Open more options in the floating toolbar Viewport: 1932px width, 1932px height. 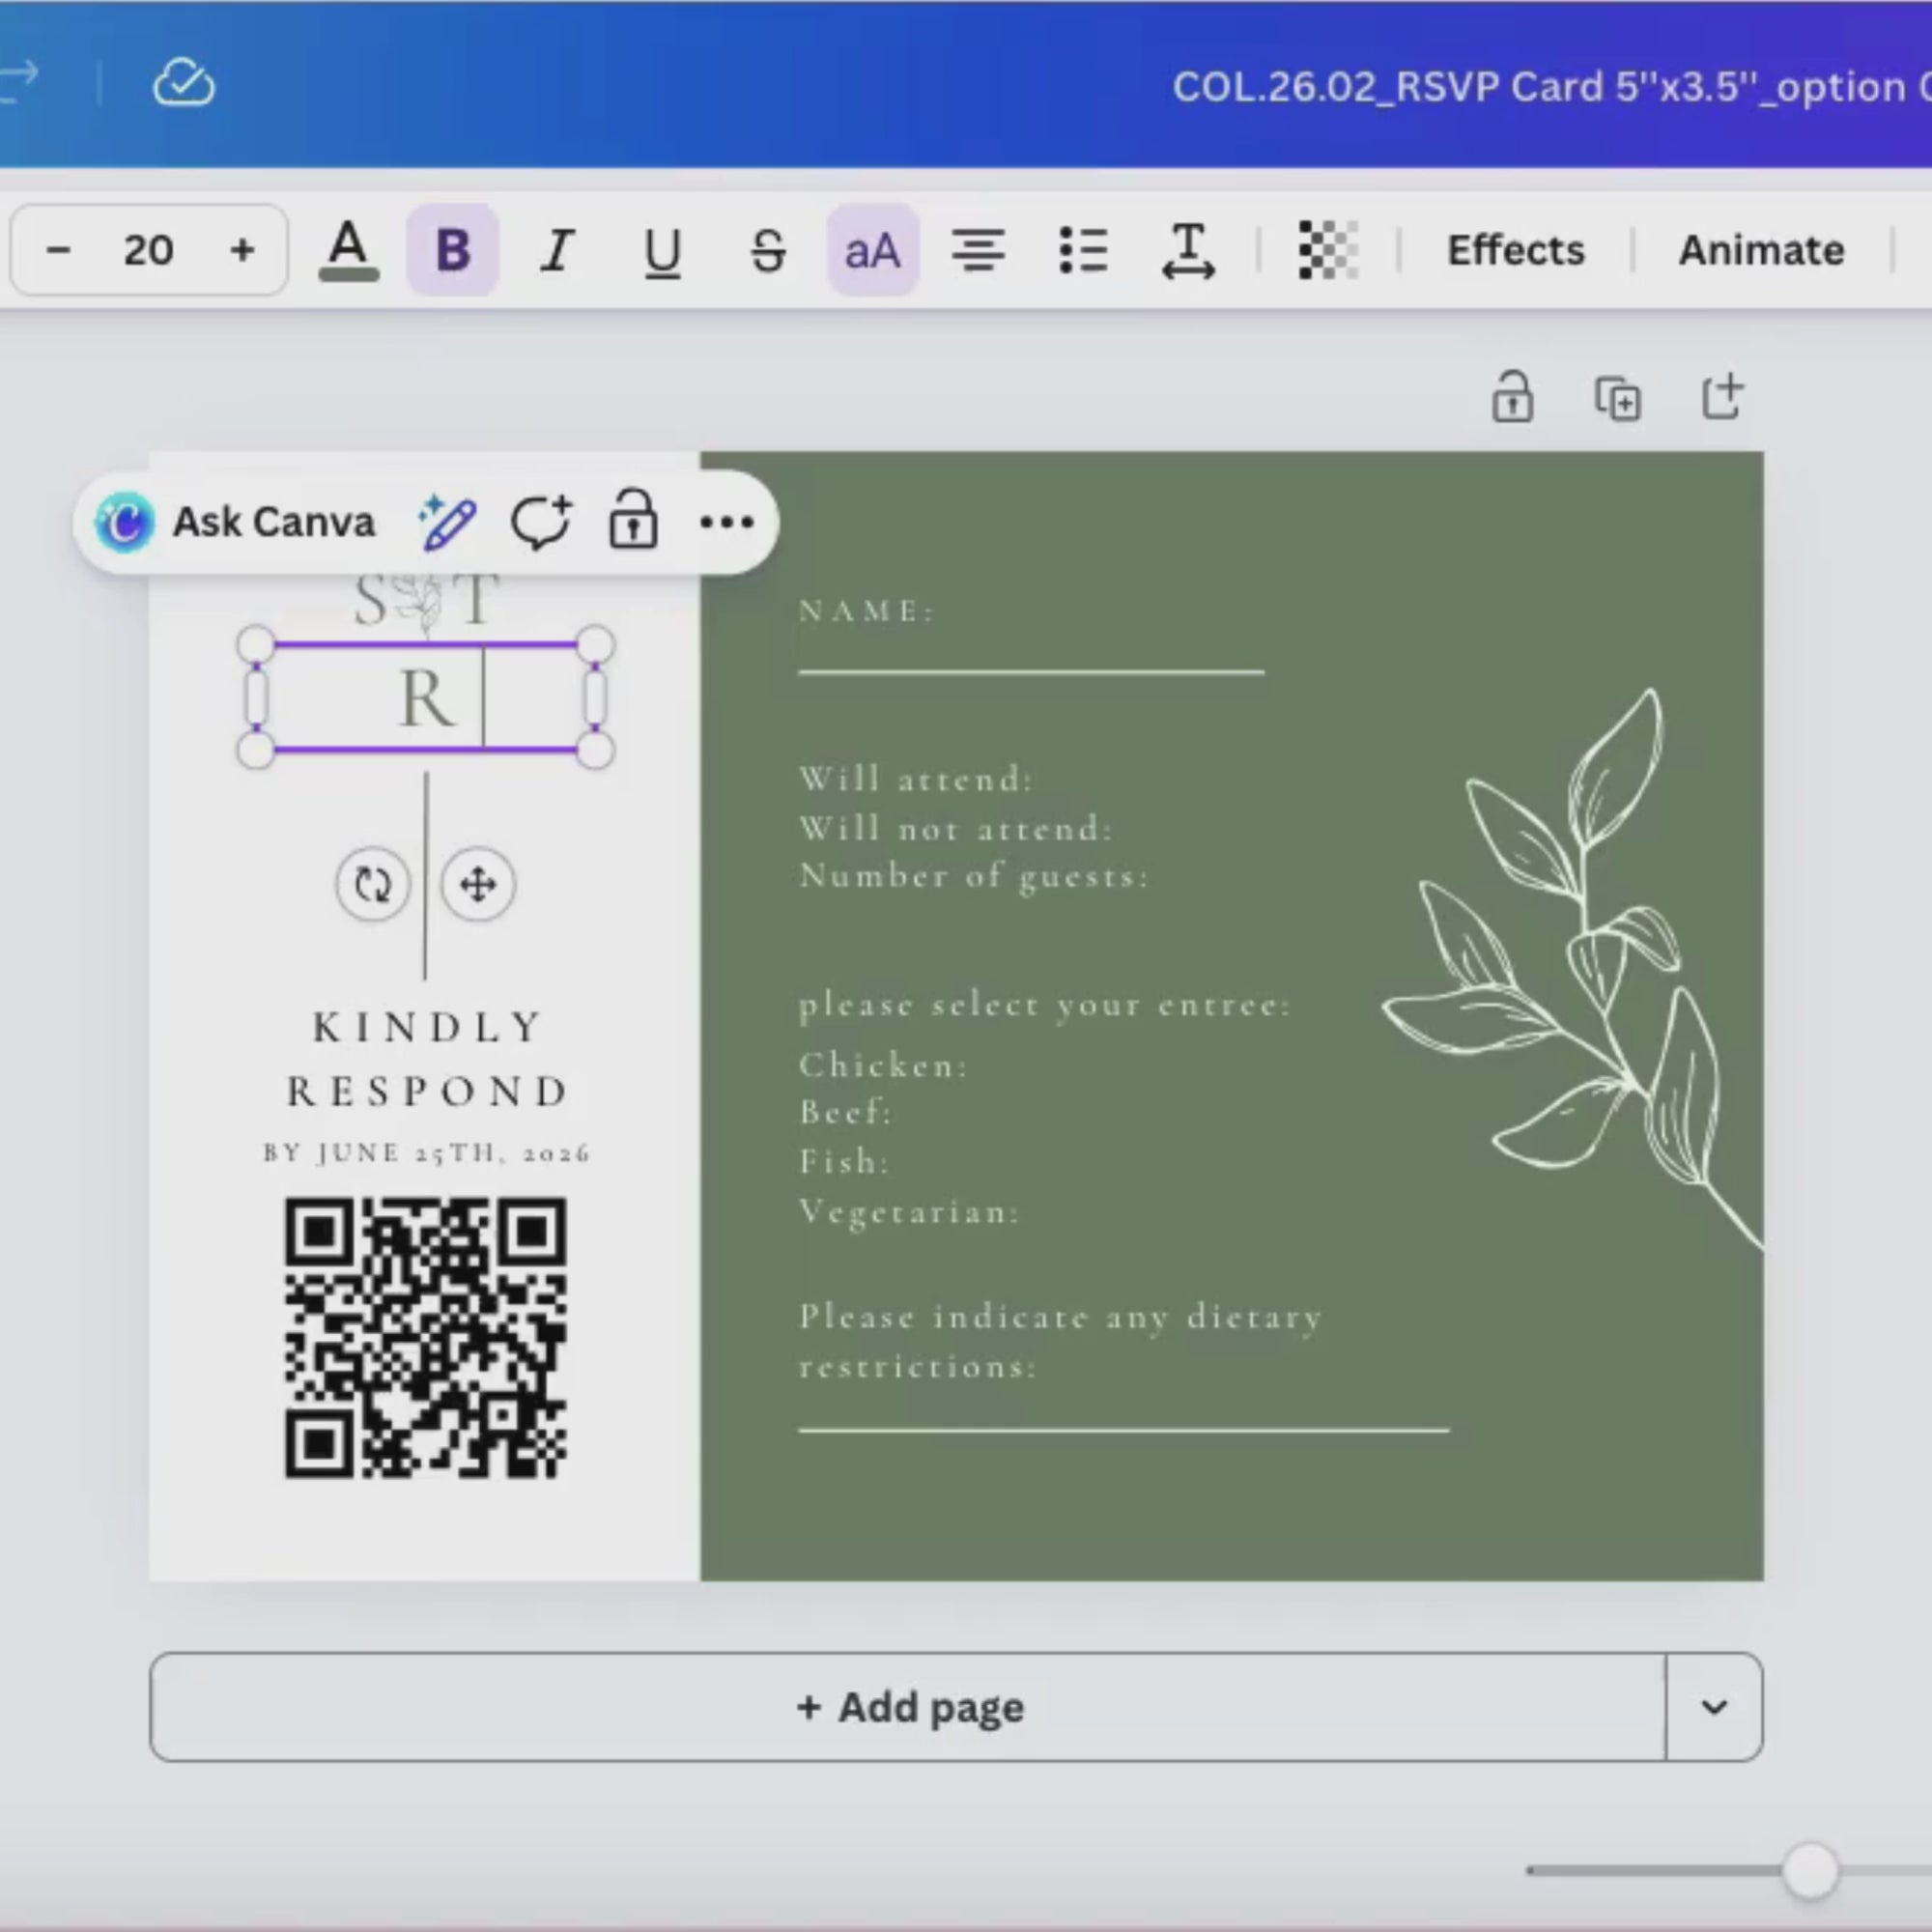point(727,522)
